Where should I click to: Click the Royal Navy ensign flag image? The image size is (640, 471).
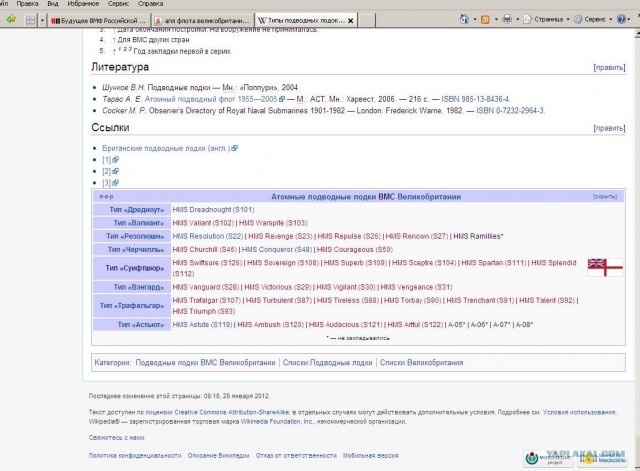tap(605, 267)
